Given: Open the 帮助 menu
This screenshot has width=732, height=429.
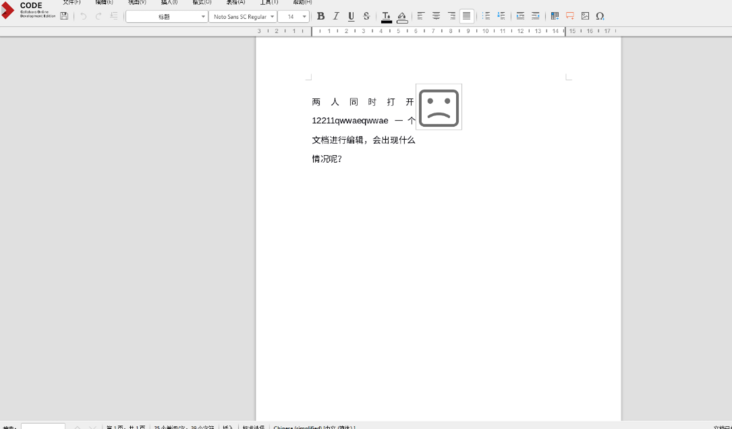Looking at the screenshot, I should [303, 2].
